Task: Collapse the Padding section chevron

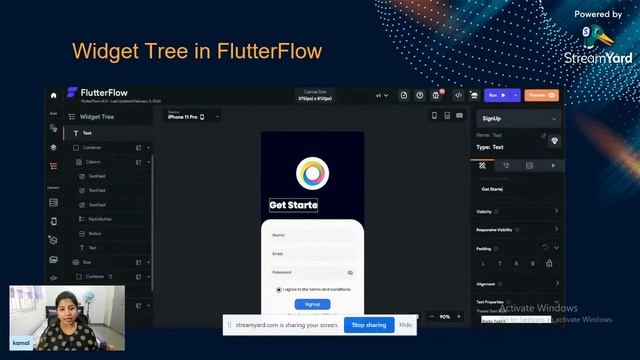Action: click(556, 248)
